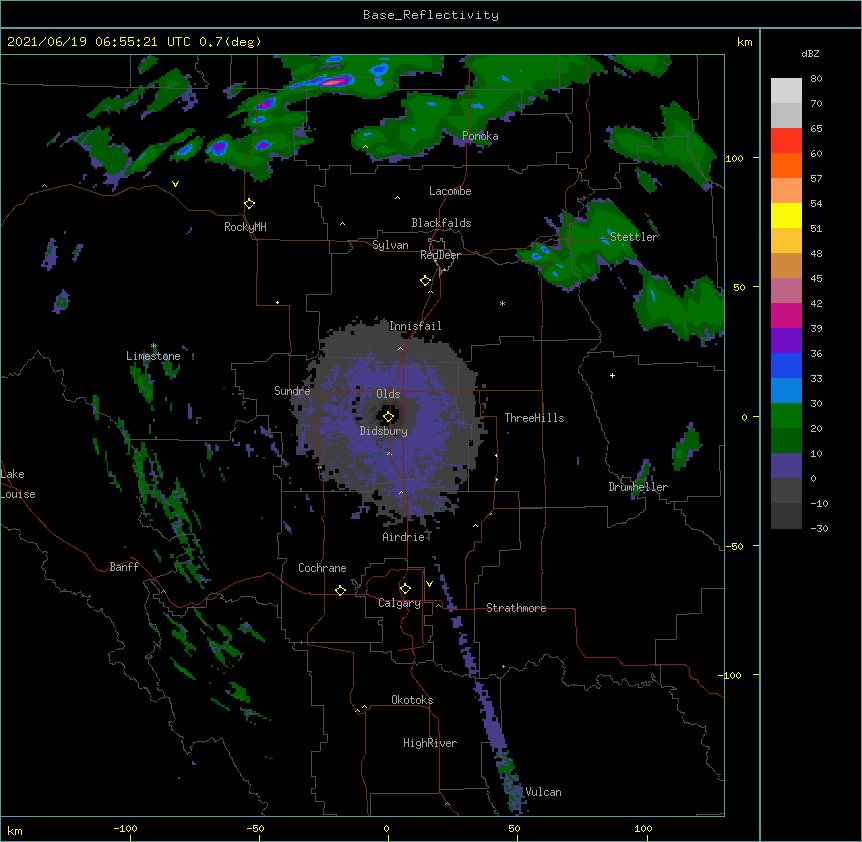Click the Olds label
The image size is (862, 842).
pyautogui.click(x=388, y=394)
